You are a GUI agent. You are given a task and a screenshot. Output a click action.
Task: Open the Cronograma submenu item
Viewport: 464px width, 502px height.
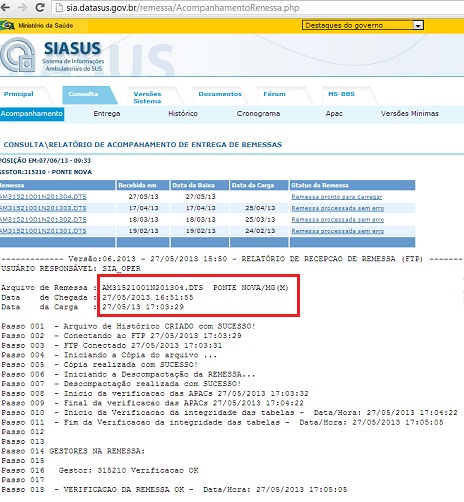click(x=258, y=114)
